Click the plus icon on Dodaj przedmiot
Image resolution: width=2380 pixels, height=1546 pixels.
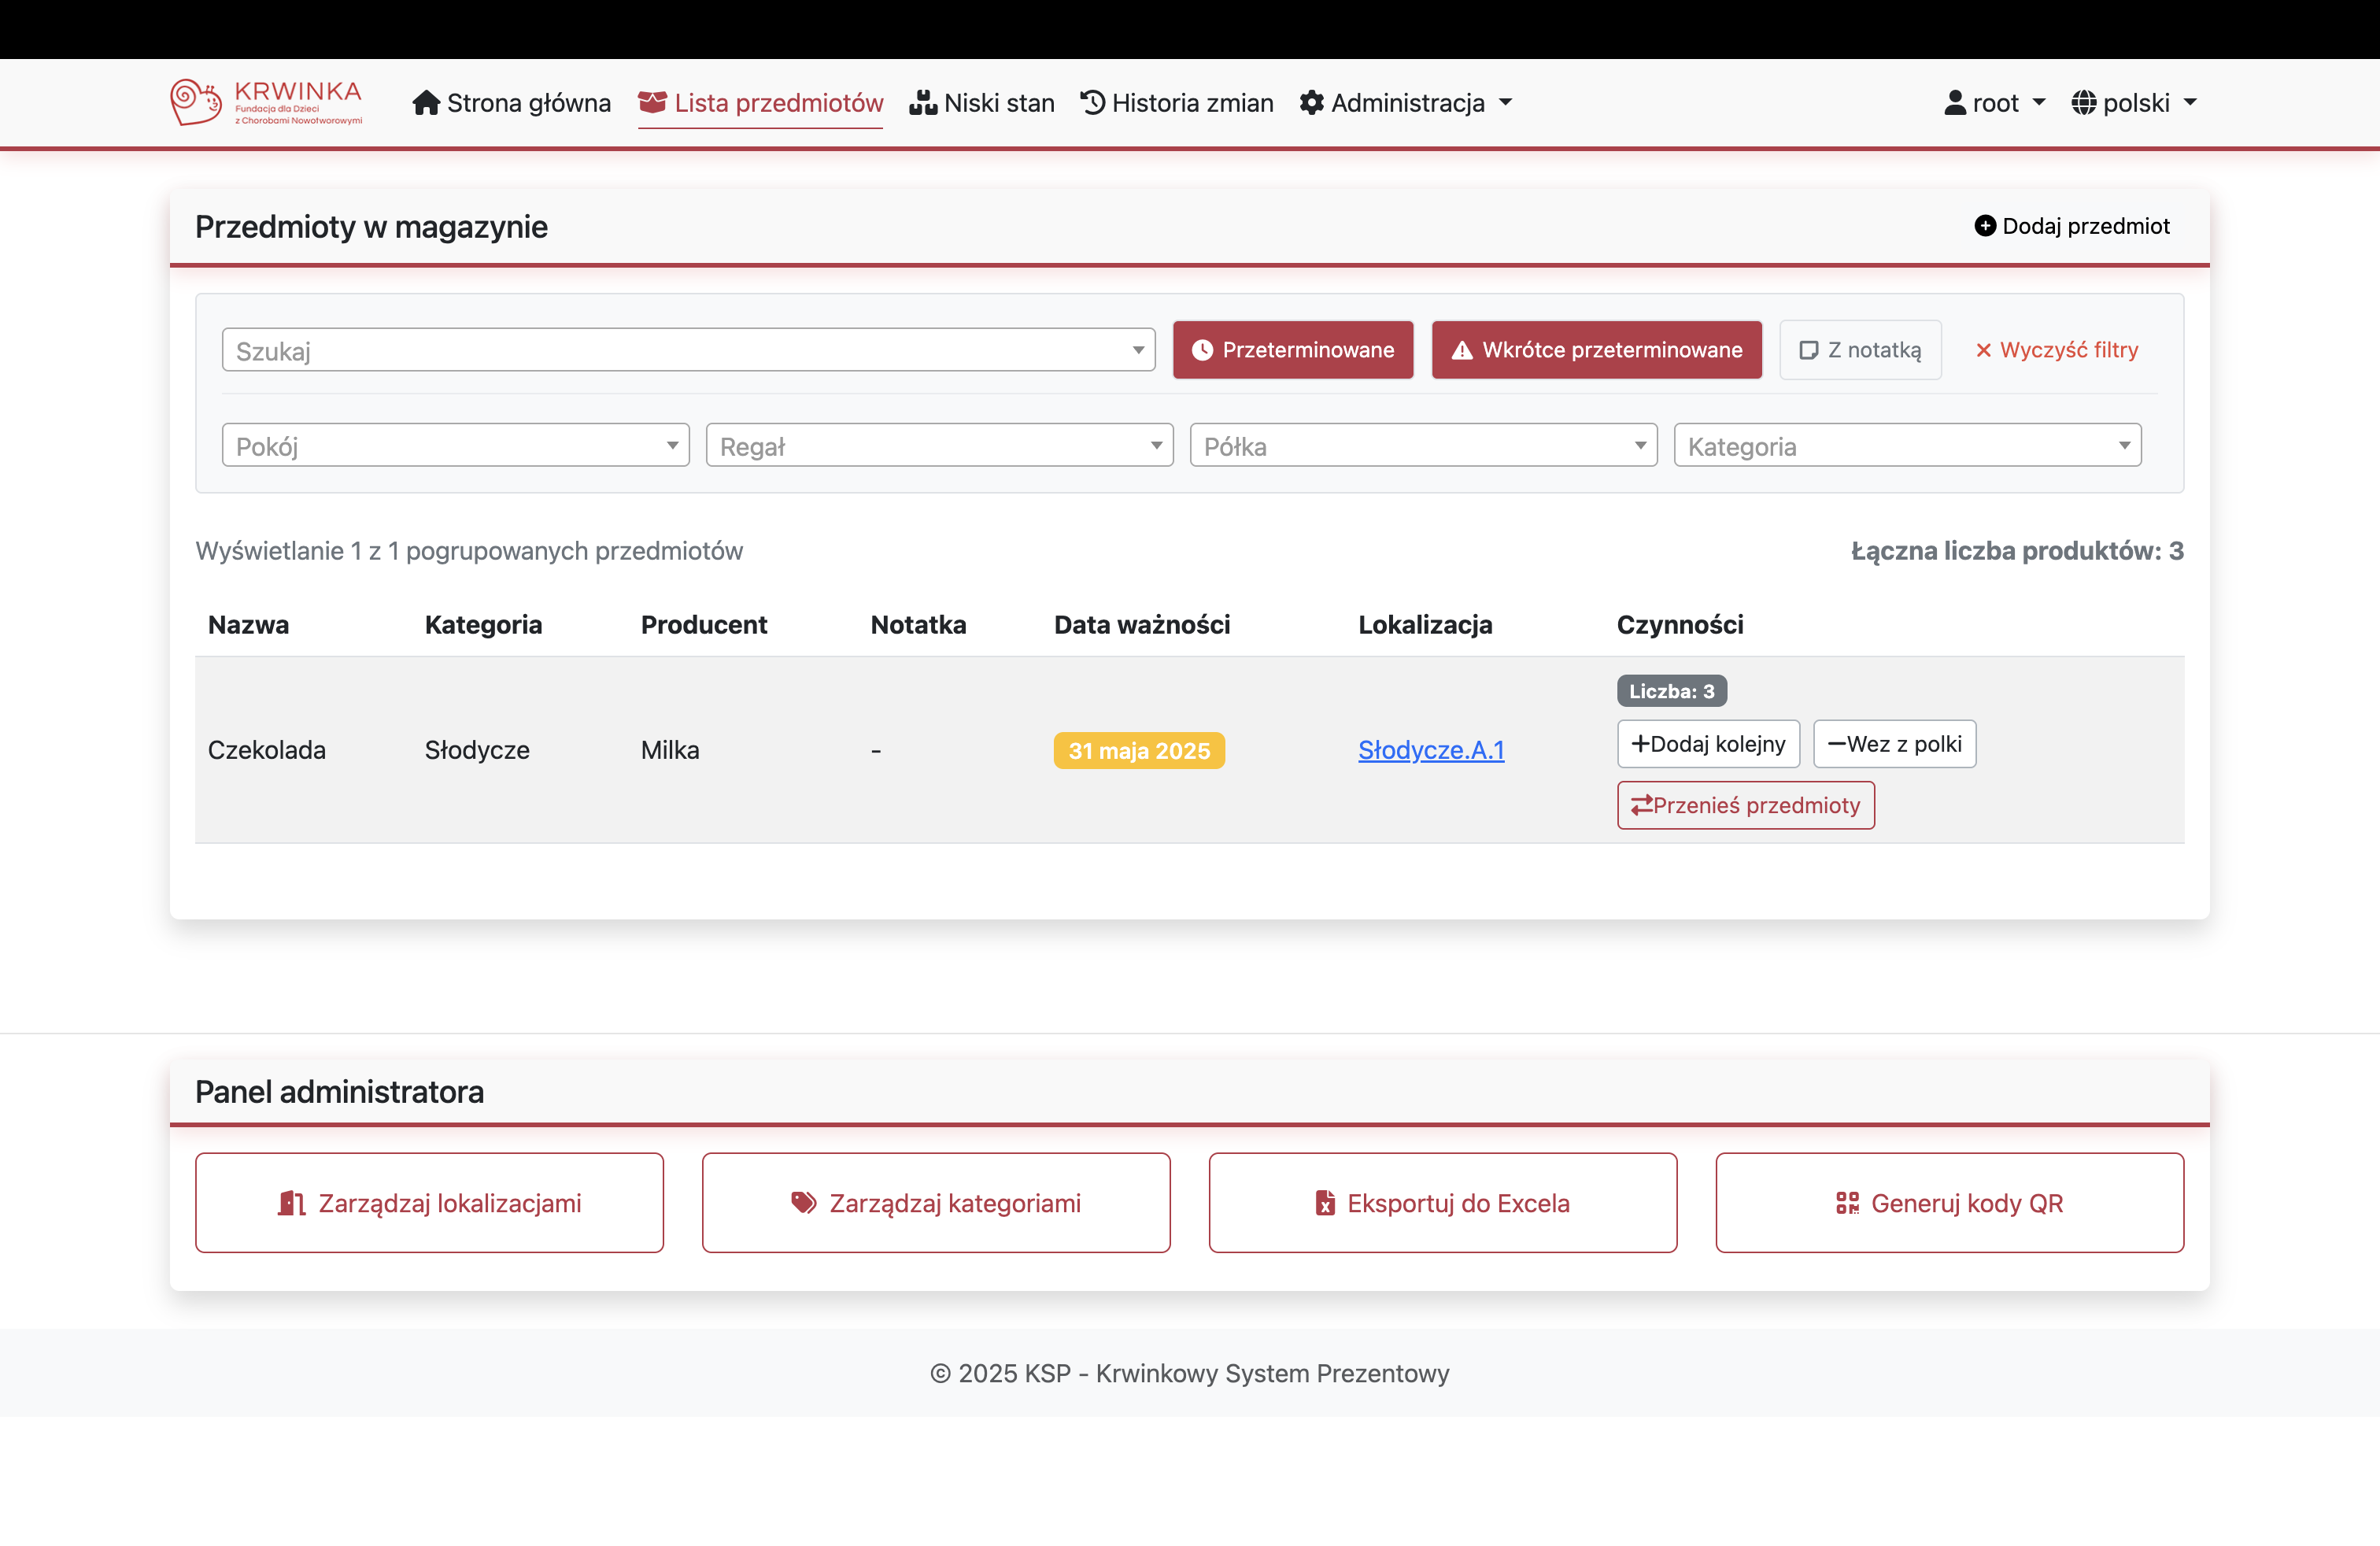coord(1986,226)
